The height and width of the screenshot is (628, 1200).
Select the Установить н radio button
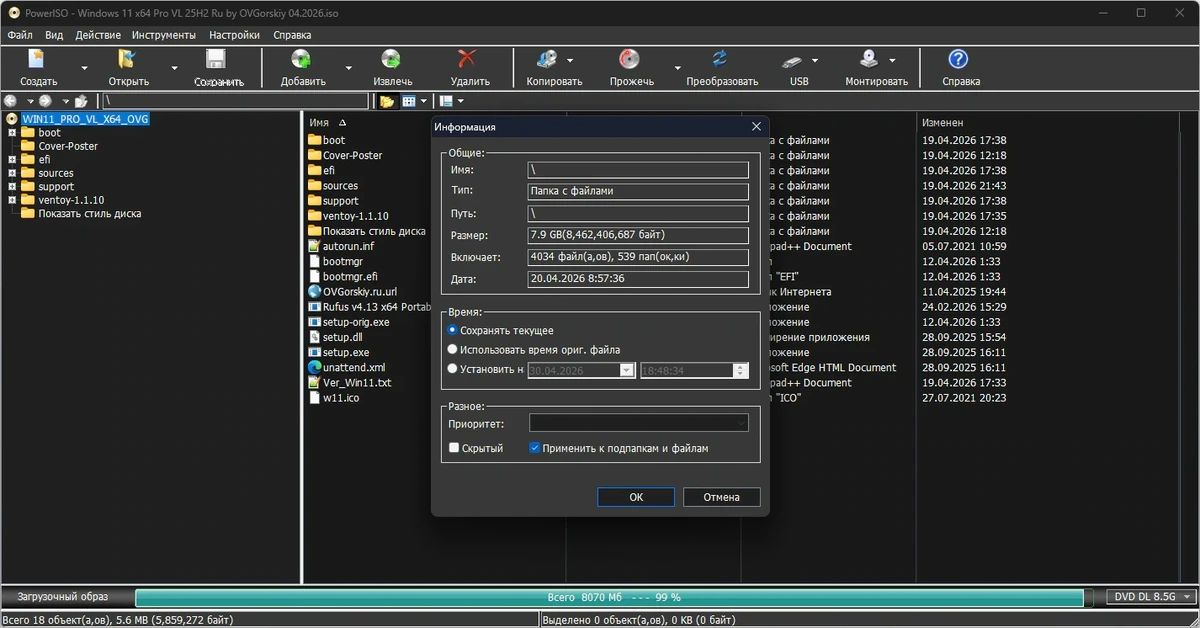[x=453, y=369]
